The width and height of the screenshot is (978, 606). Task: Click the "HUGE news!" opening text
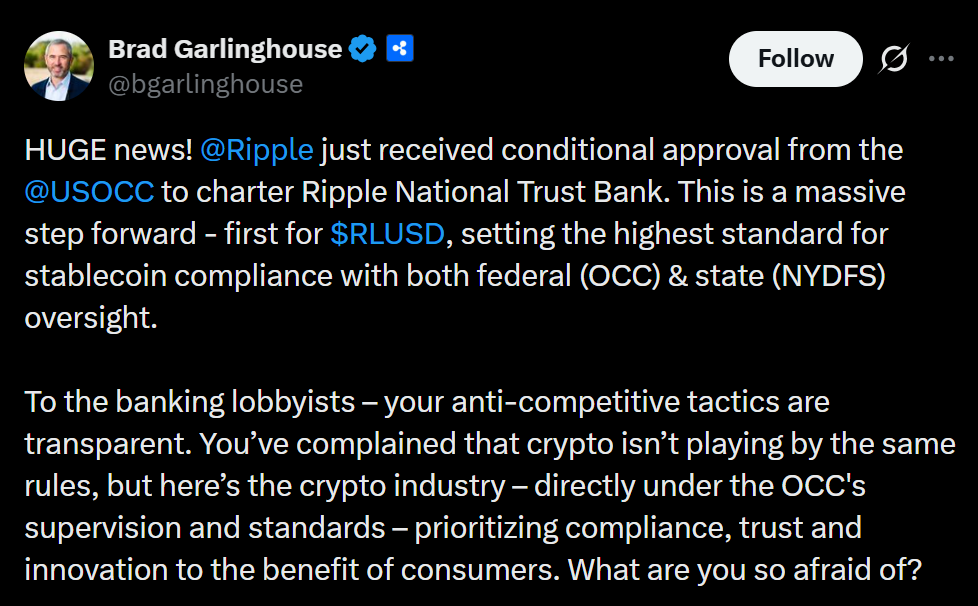point(108,150)
